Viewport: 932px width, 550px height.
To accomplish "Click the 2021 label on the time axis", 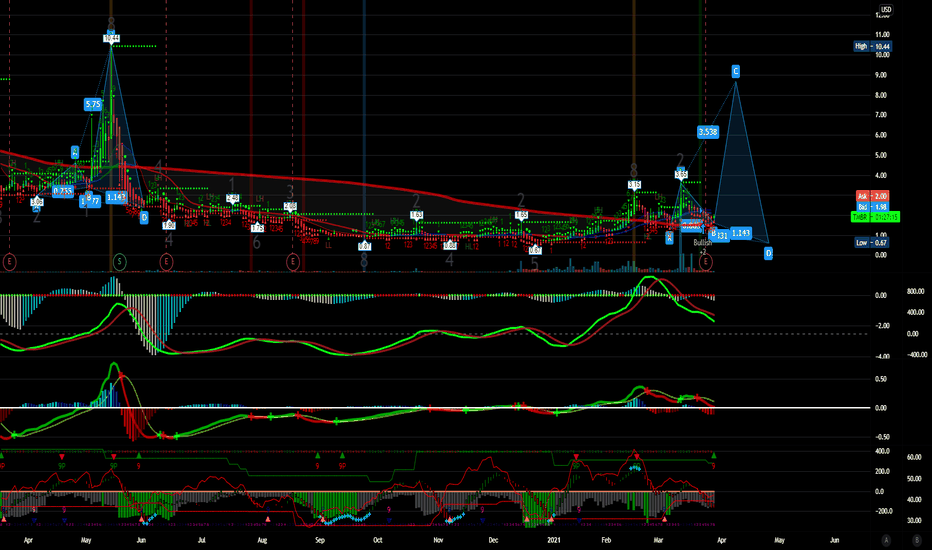I will [x=553, y=540].
